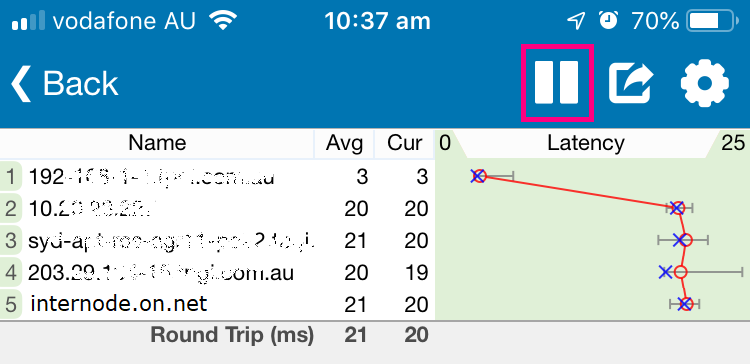Viewport: 750px width, 364px height.
Task: Select the Name column header
Action: click(x=157, y=143)
